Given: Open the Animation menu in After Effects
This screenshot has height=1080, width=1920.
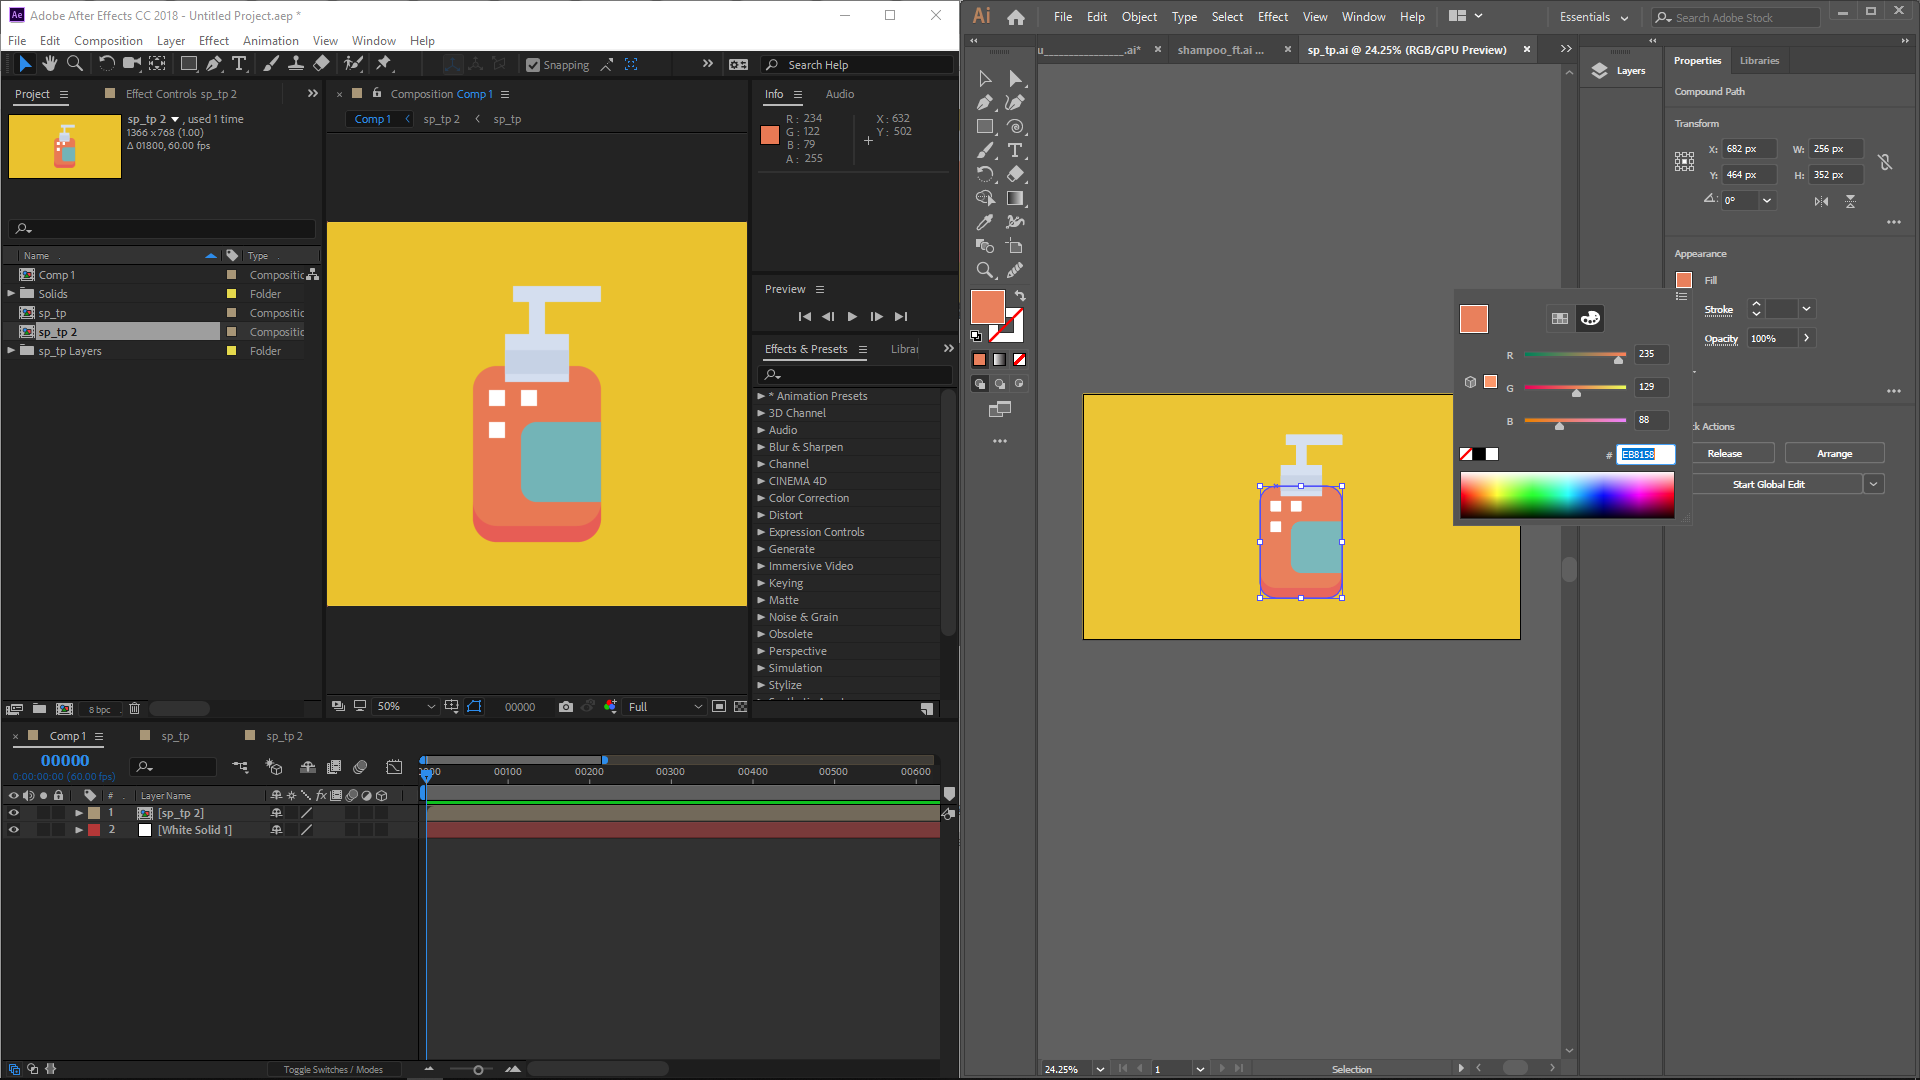Looking at the screenshot, I should point(270,41).
